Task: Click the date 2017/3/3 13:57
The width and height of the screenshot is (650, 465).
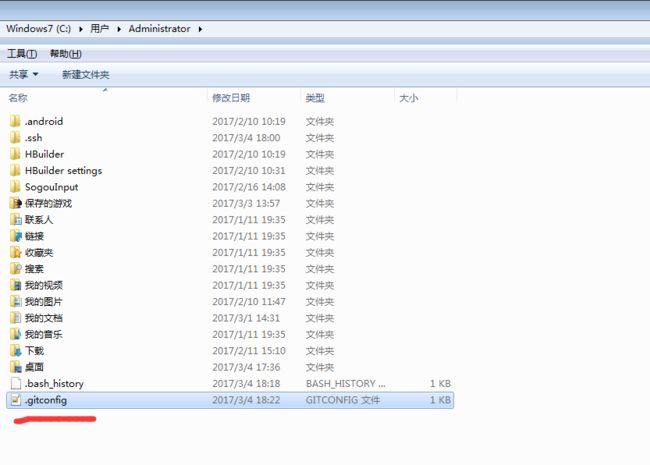Action: pos(246,203)
